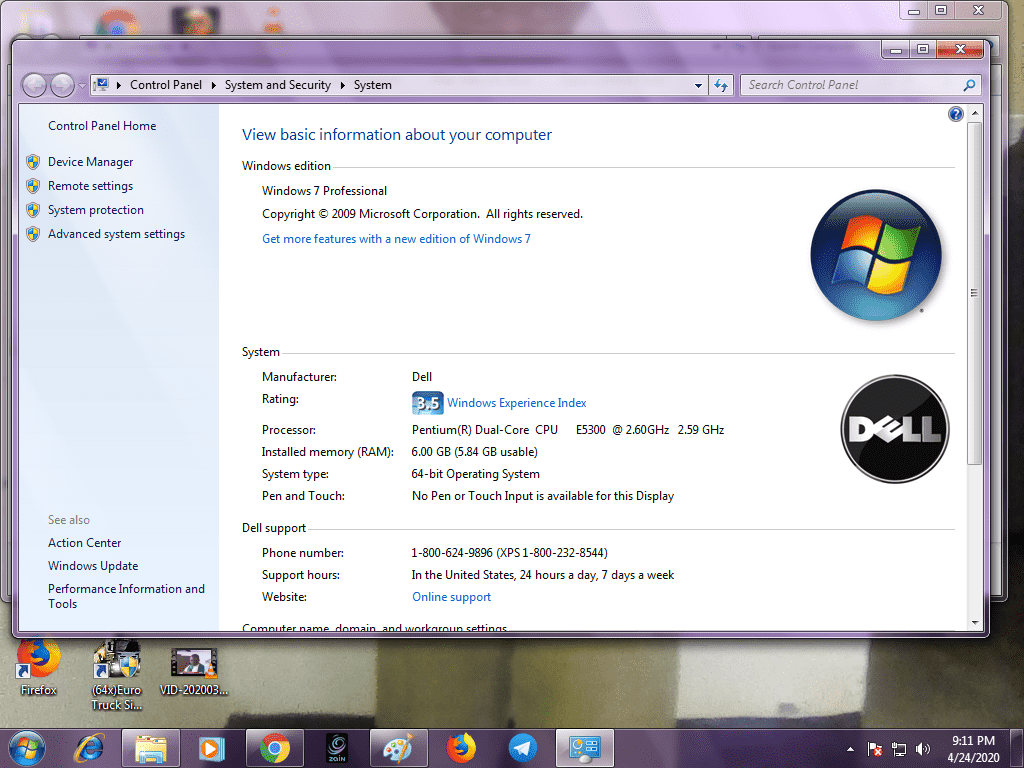Expand the arrow after 'System and Security'
The width and height of the screenshot is (1024, 768).
tap(342, 86)
